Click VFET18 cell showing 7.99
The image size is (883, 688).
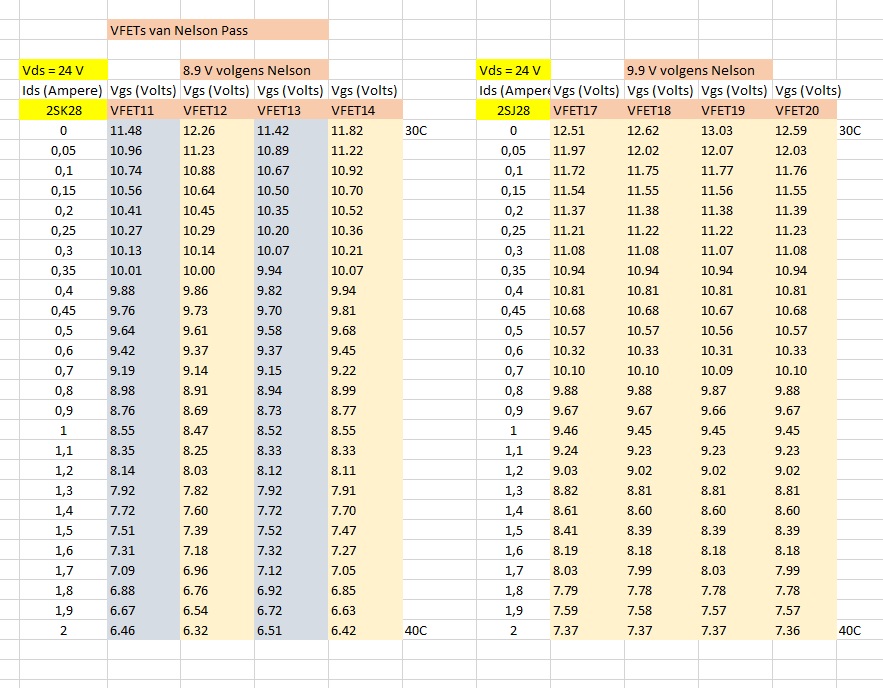click(x=661, y=570)
